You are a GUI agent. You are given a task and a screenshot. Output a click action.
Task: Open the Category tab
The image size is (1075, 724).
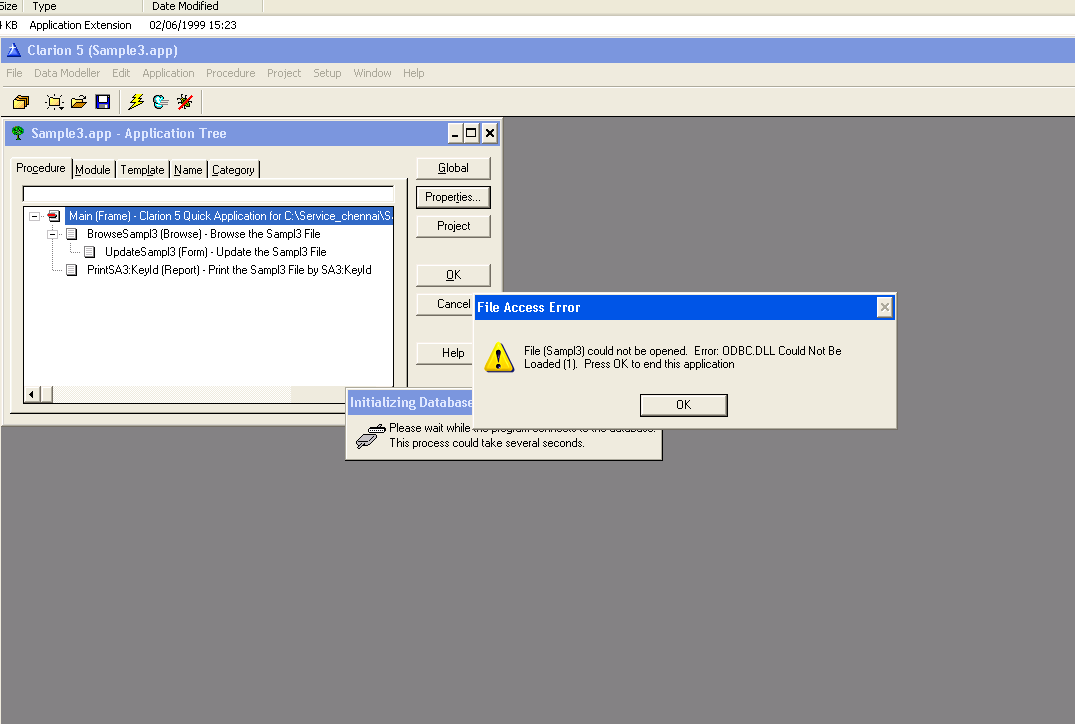pos(233,170)
